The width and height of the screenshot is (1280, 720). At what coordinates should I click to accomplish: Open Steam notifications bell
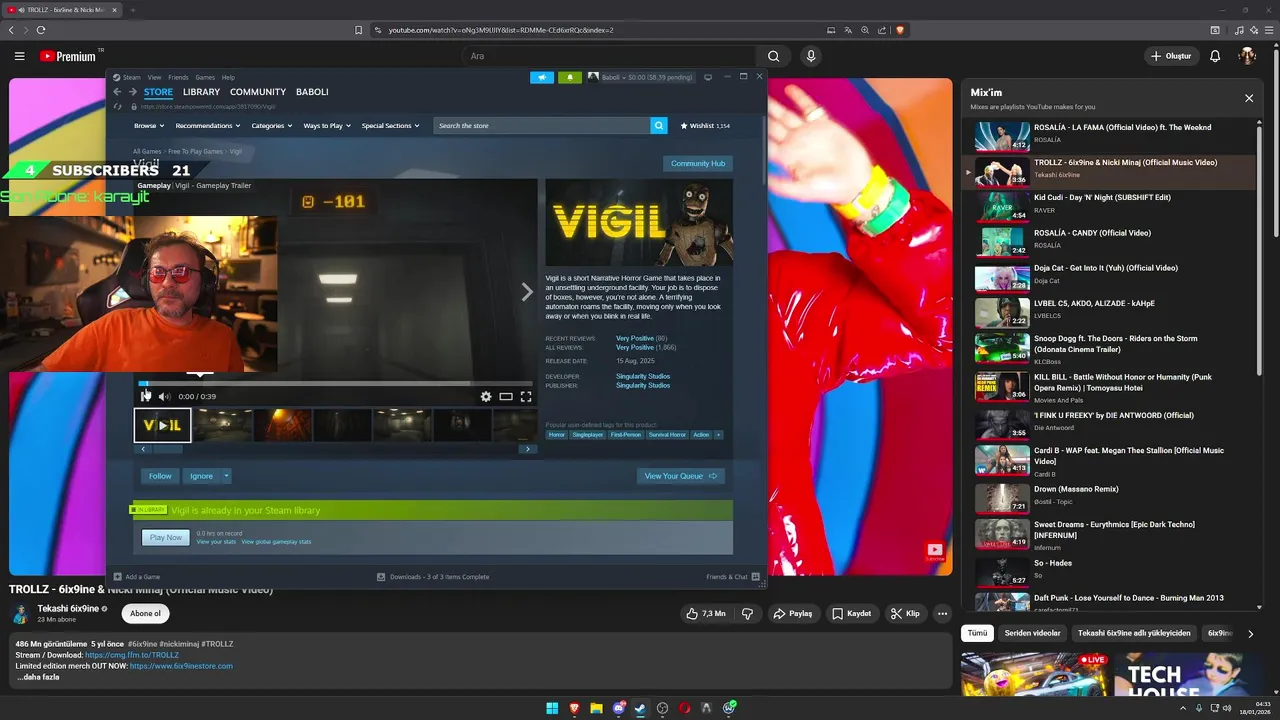[x=570, y=77]
